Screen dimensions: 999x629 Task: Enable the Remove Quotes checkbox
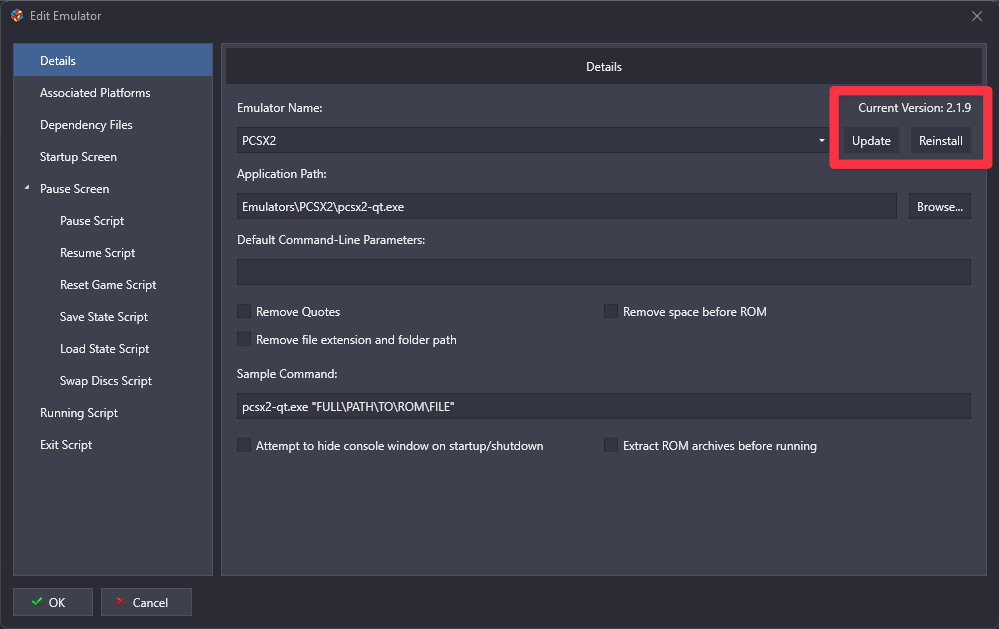tap(244, 311)
